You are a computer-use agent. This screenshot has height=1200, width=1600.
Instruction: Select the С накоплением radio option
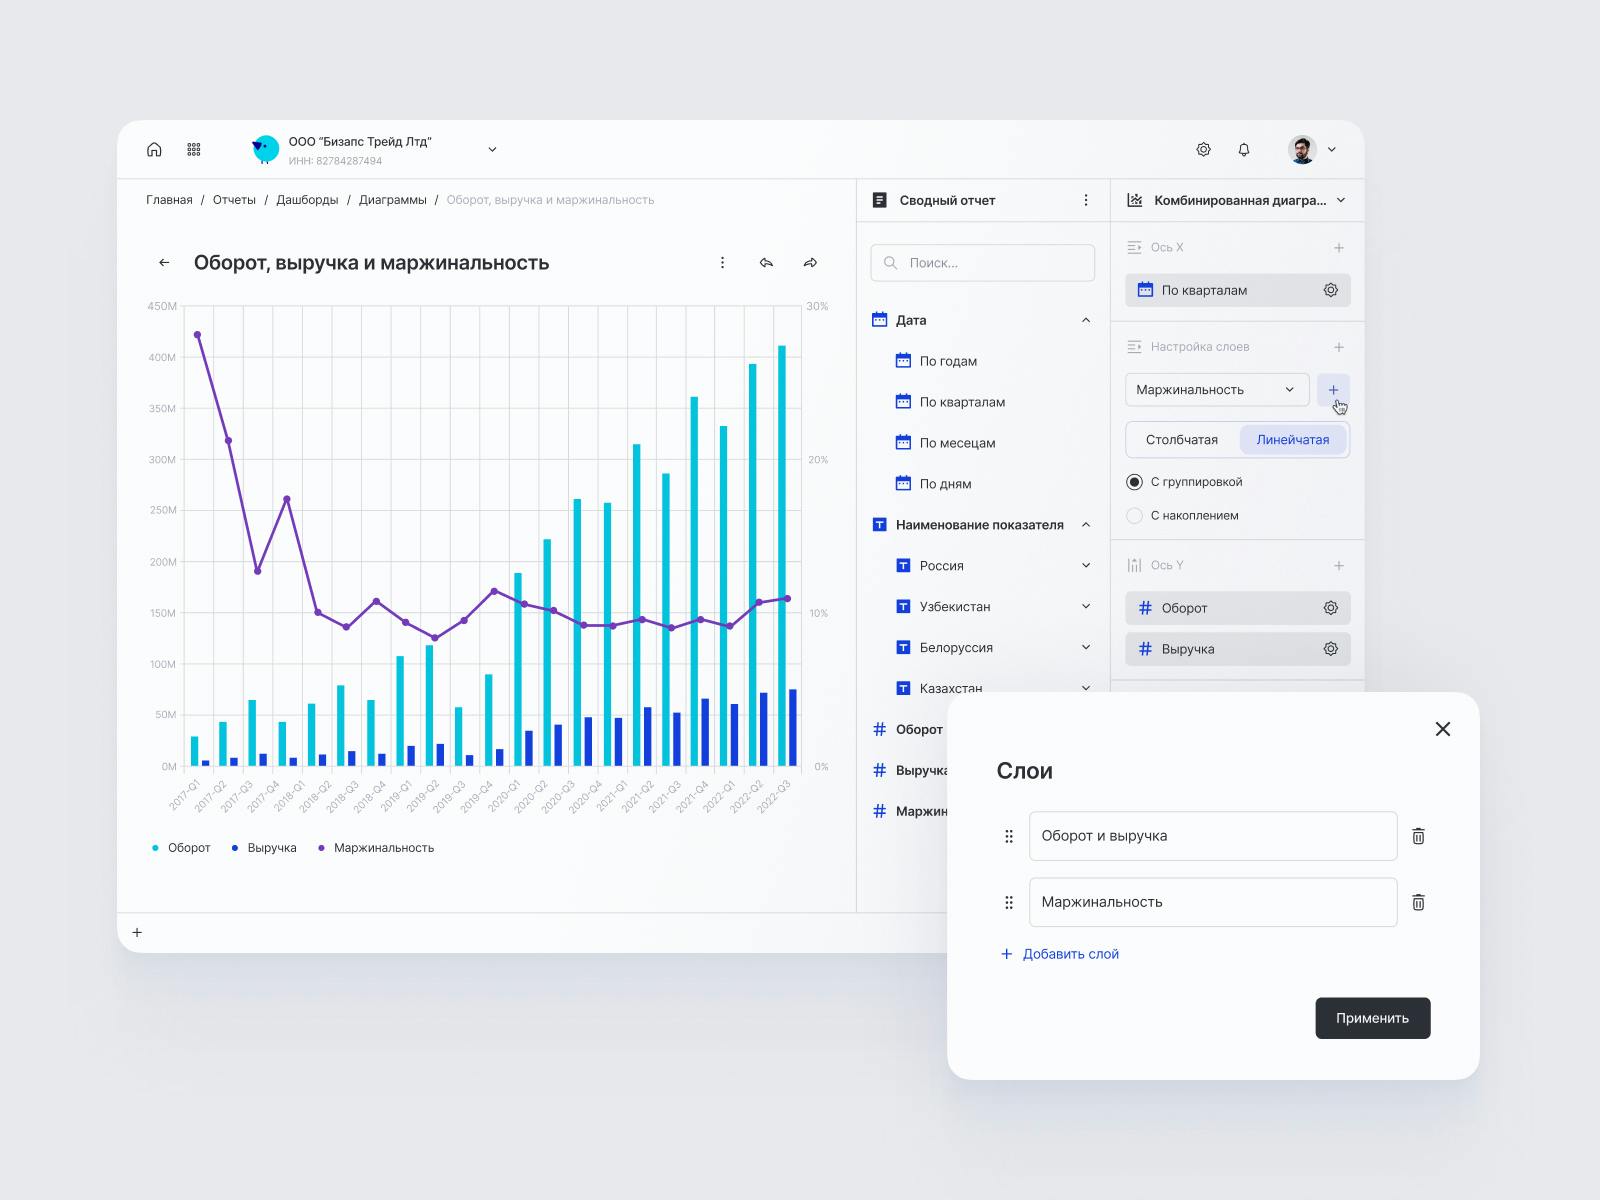[x=1134, y=516]
